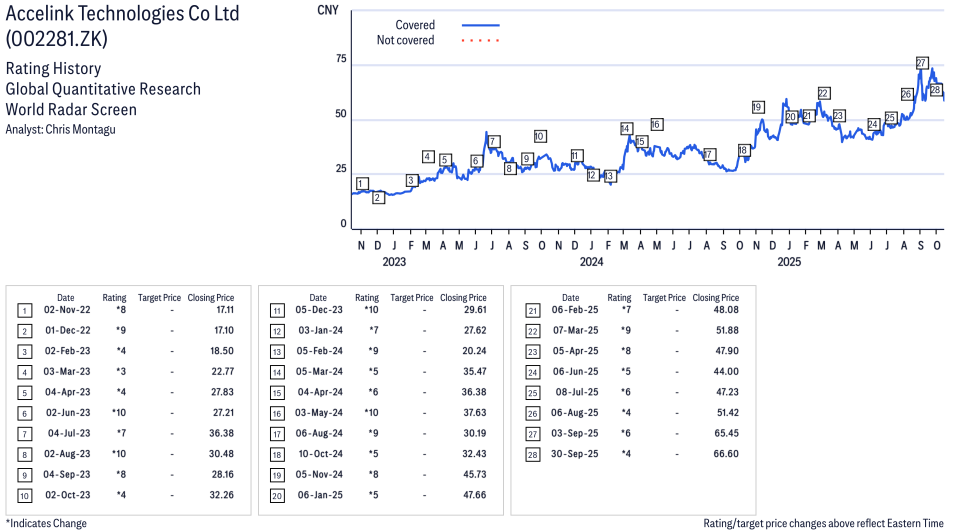955x530 pixels.
Task: Click the red dotted Not covered legend line
Action: pyautogui.click(x=481, y=41)
